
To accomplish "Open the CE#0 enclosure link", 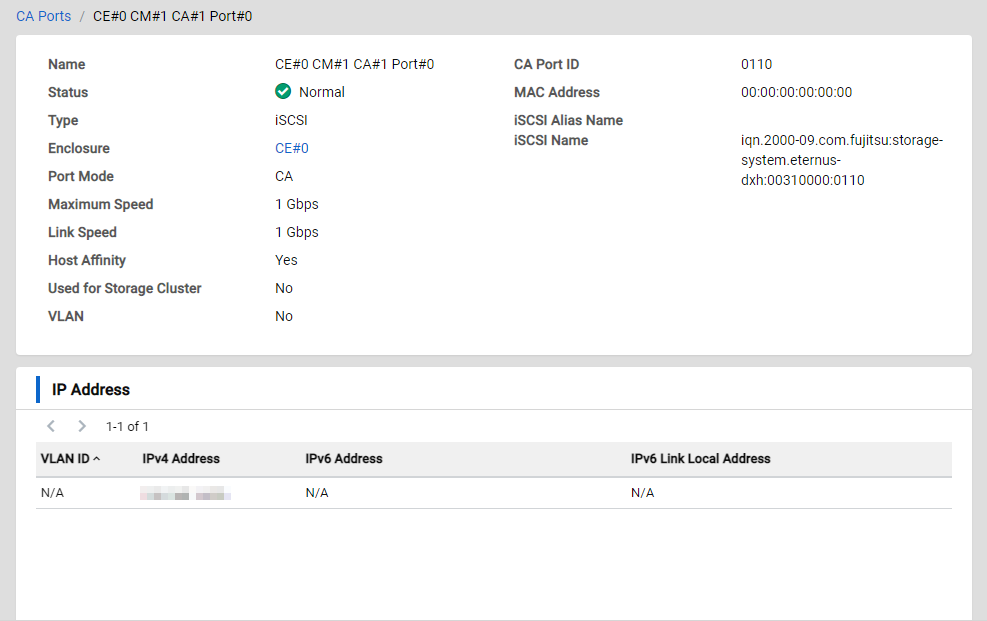I will [x=291, y=148].
